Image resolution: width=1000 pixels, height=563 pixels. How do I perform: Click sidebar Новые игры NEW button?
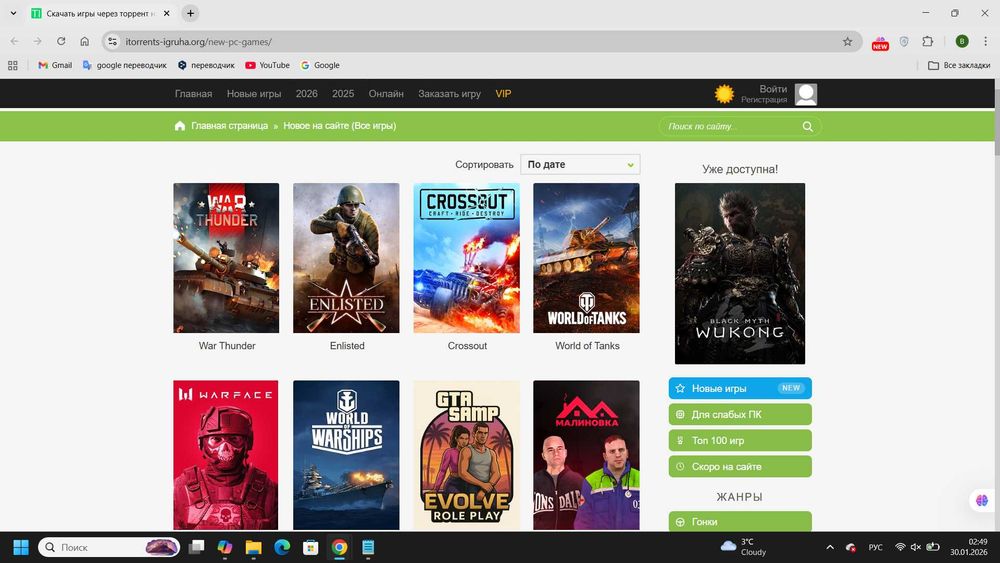coord(740,388)
